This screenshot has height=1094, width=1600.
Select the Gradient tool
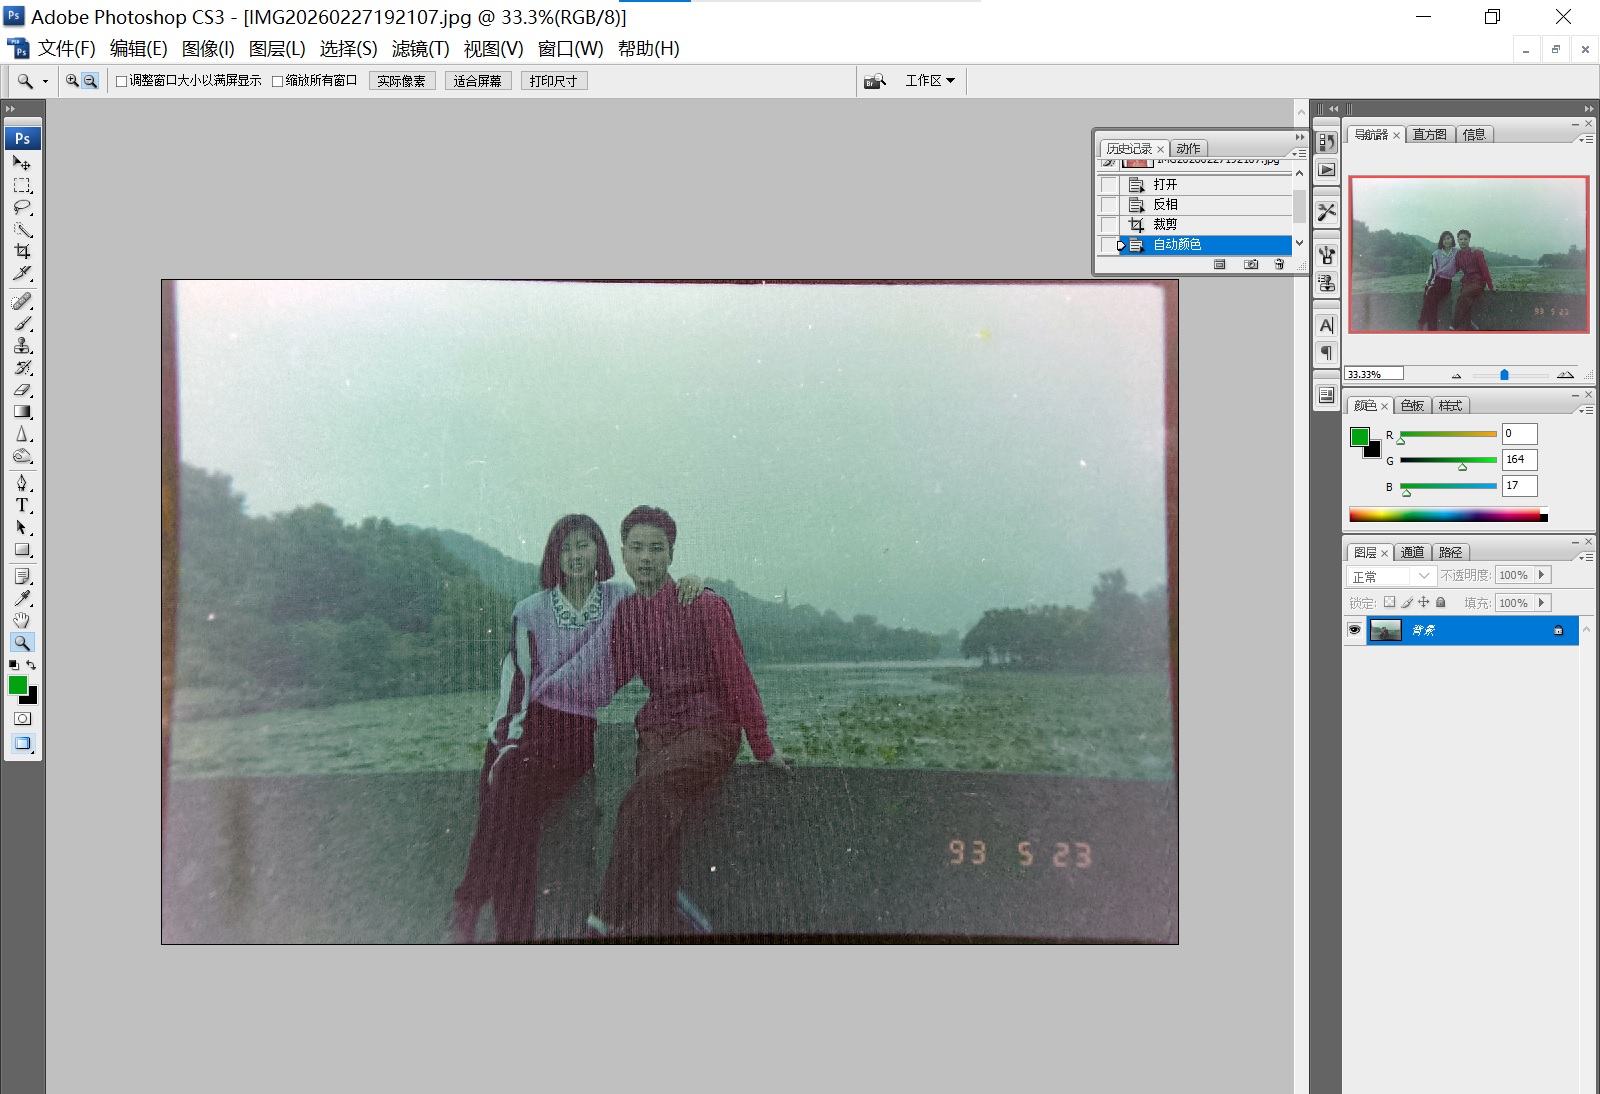point(22,411)
